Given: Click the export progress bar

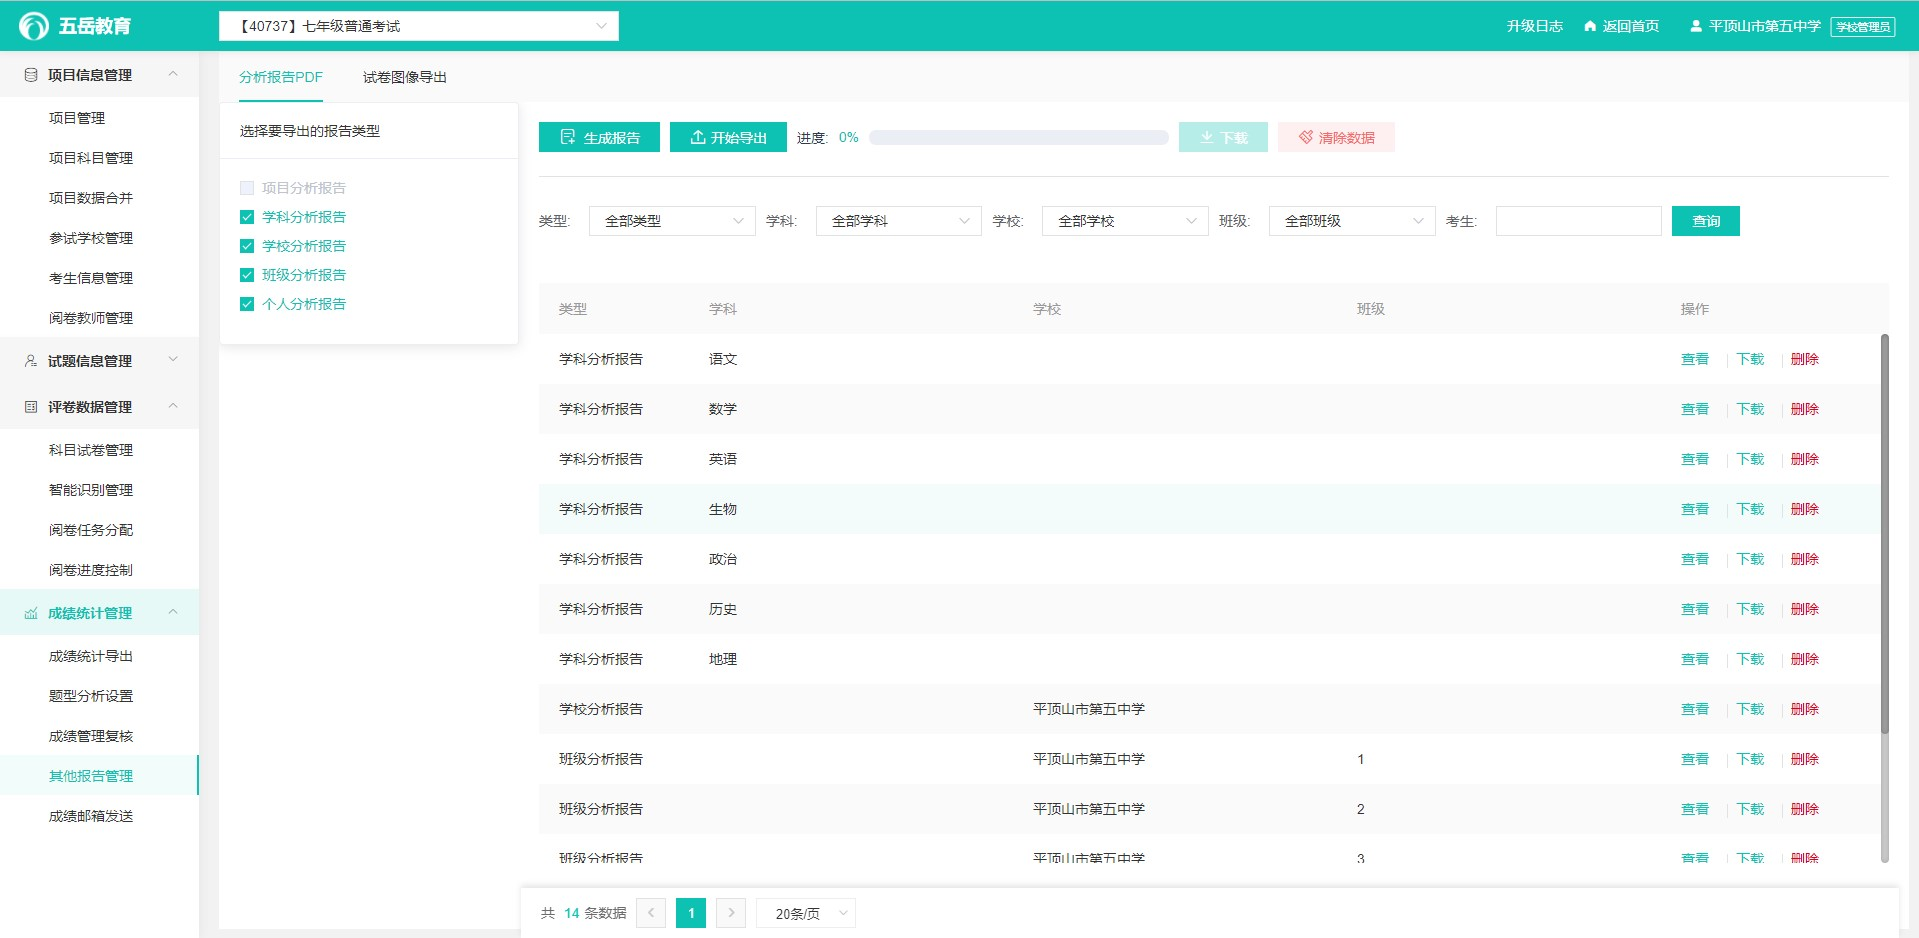Looking at the screenshot, I should (x=1018, y=138).
